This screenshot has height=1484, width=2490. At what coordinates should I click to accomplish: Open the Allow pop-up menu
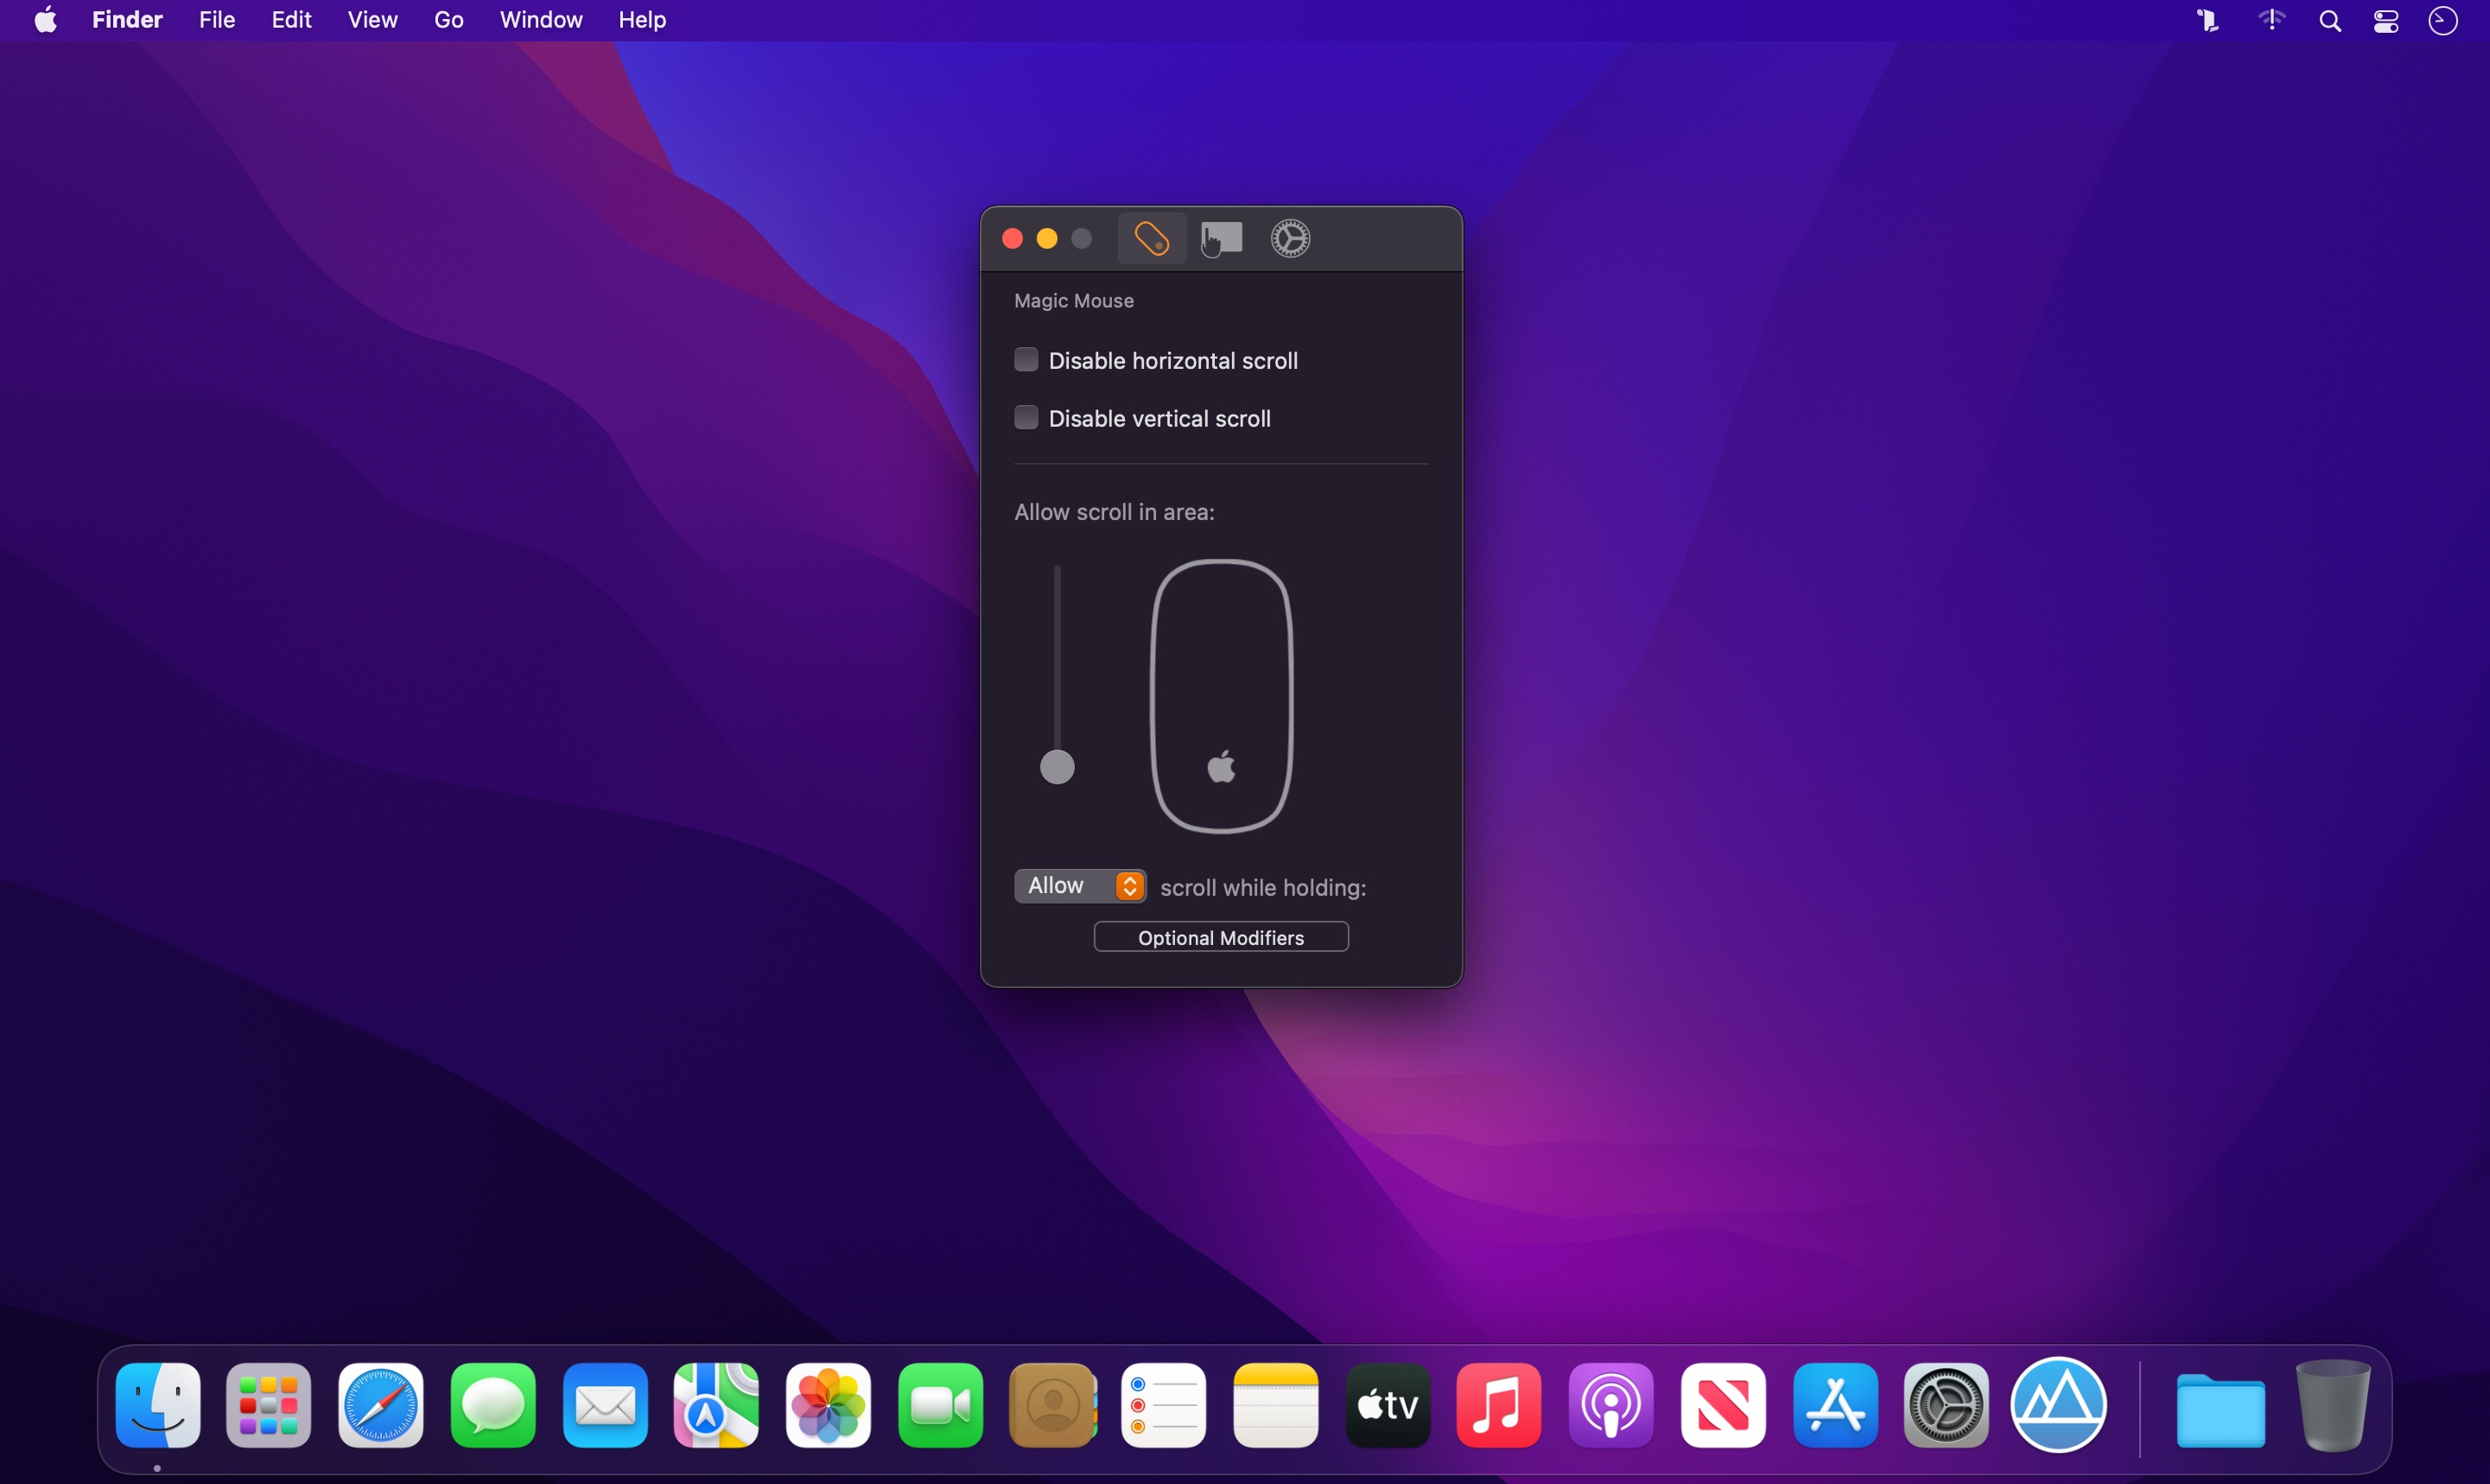pyautogui.click(x=1080, y=886)
